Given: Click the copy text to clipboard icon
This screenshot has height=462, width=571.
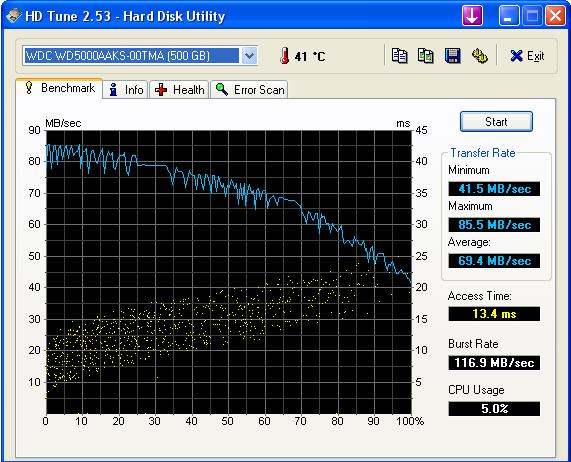Looking at the screenshot, I should (x=399, y=56).
